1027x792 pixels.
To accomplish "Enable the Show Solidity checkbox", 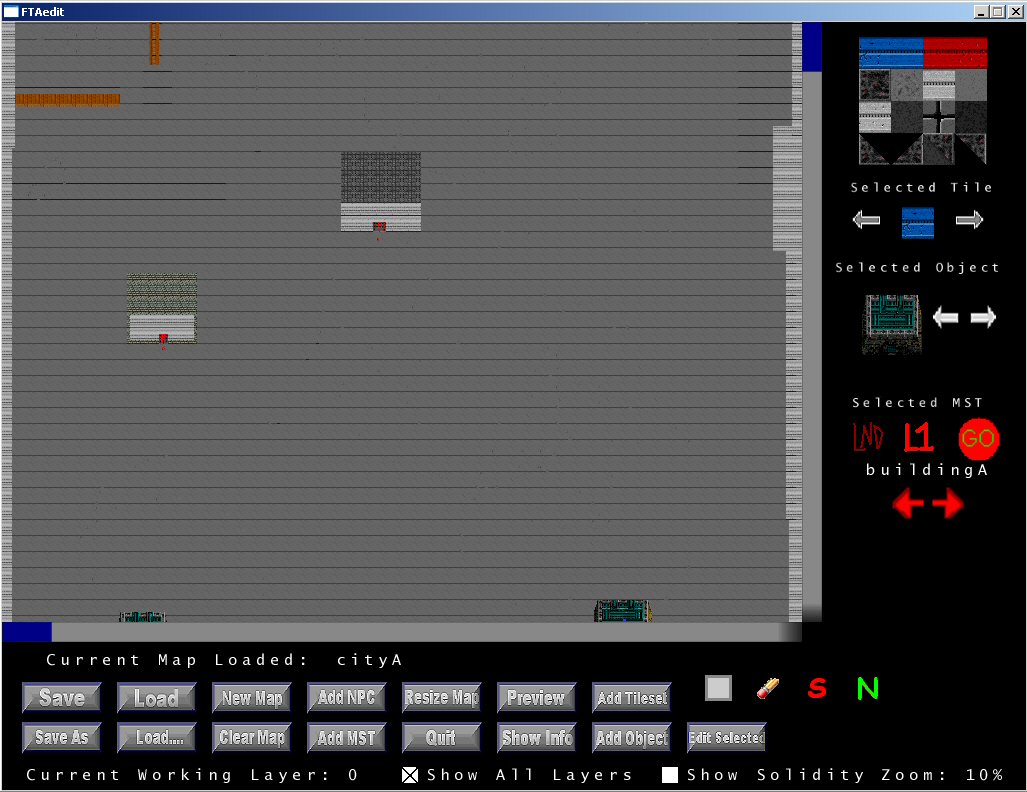I will point(670,775).
